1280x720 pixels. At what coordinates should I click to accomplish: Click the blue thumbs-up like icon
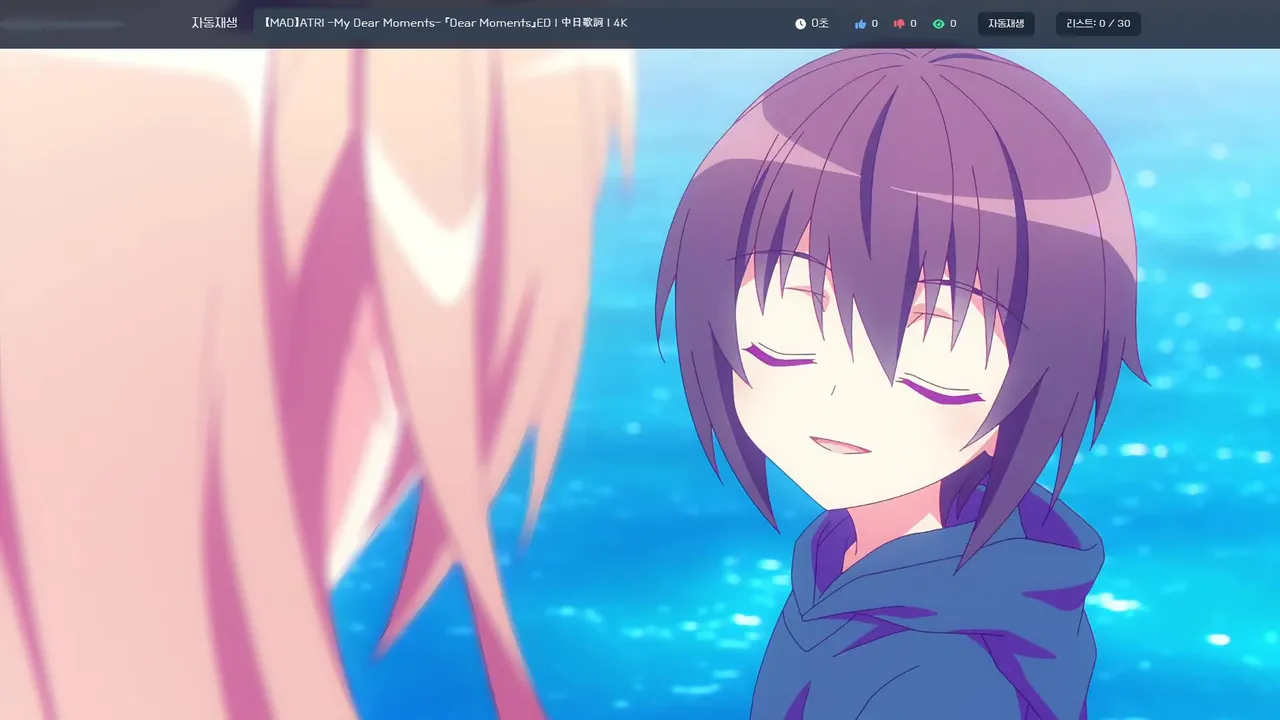click(860, 24)
